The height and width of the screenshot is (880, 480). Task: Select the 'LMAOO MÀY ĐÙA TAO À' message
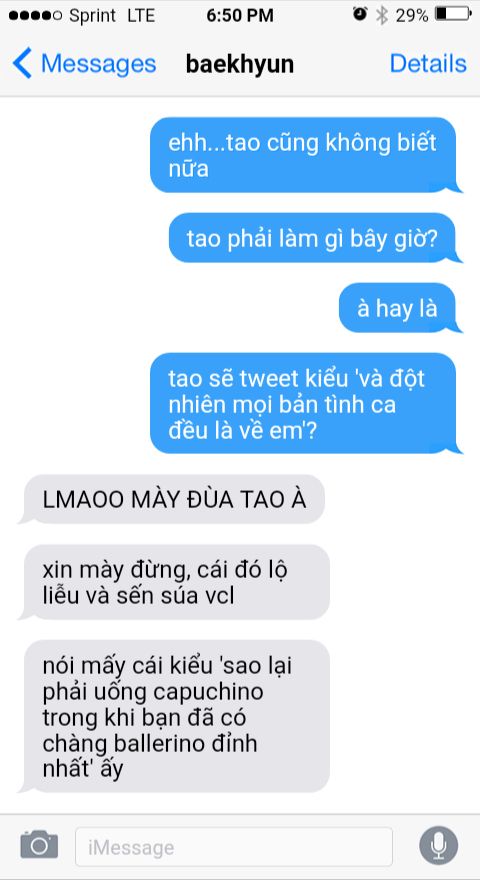(173, 499)
